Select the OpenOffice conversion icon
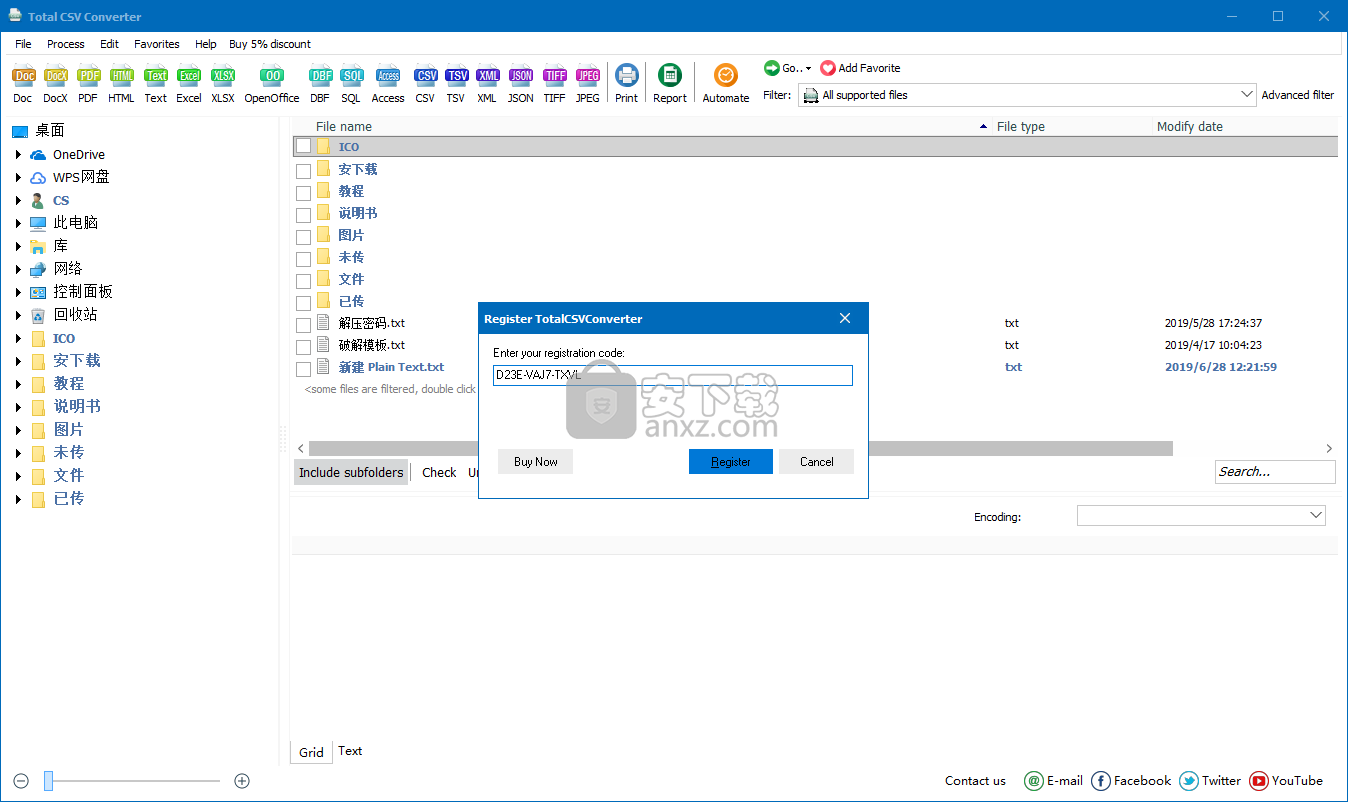The image size is (1348, 802). [x=271, y=76]
